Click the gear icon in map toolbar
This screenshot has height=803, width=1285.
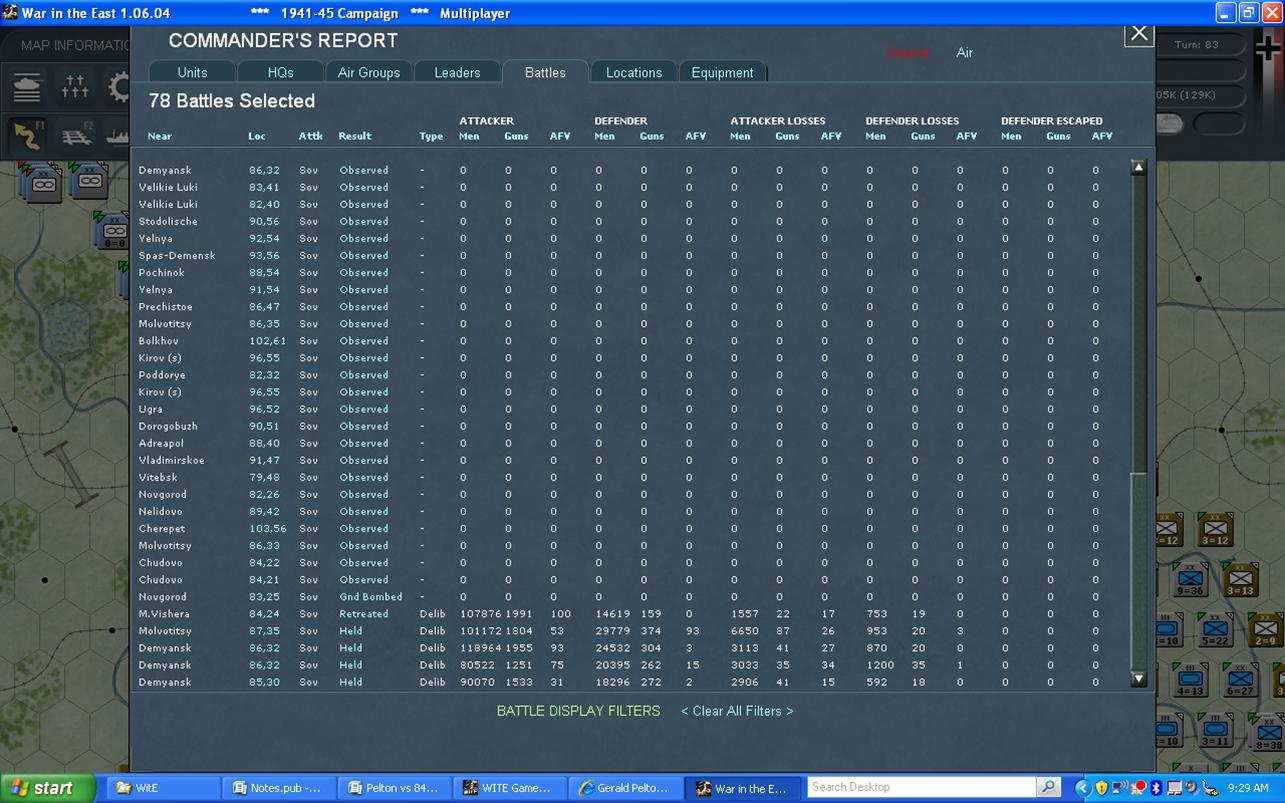point(119,88)
